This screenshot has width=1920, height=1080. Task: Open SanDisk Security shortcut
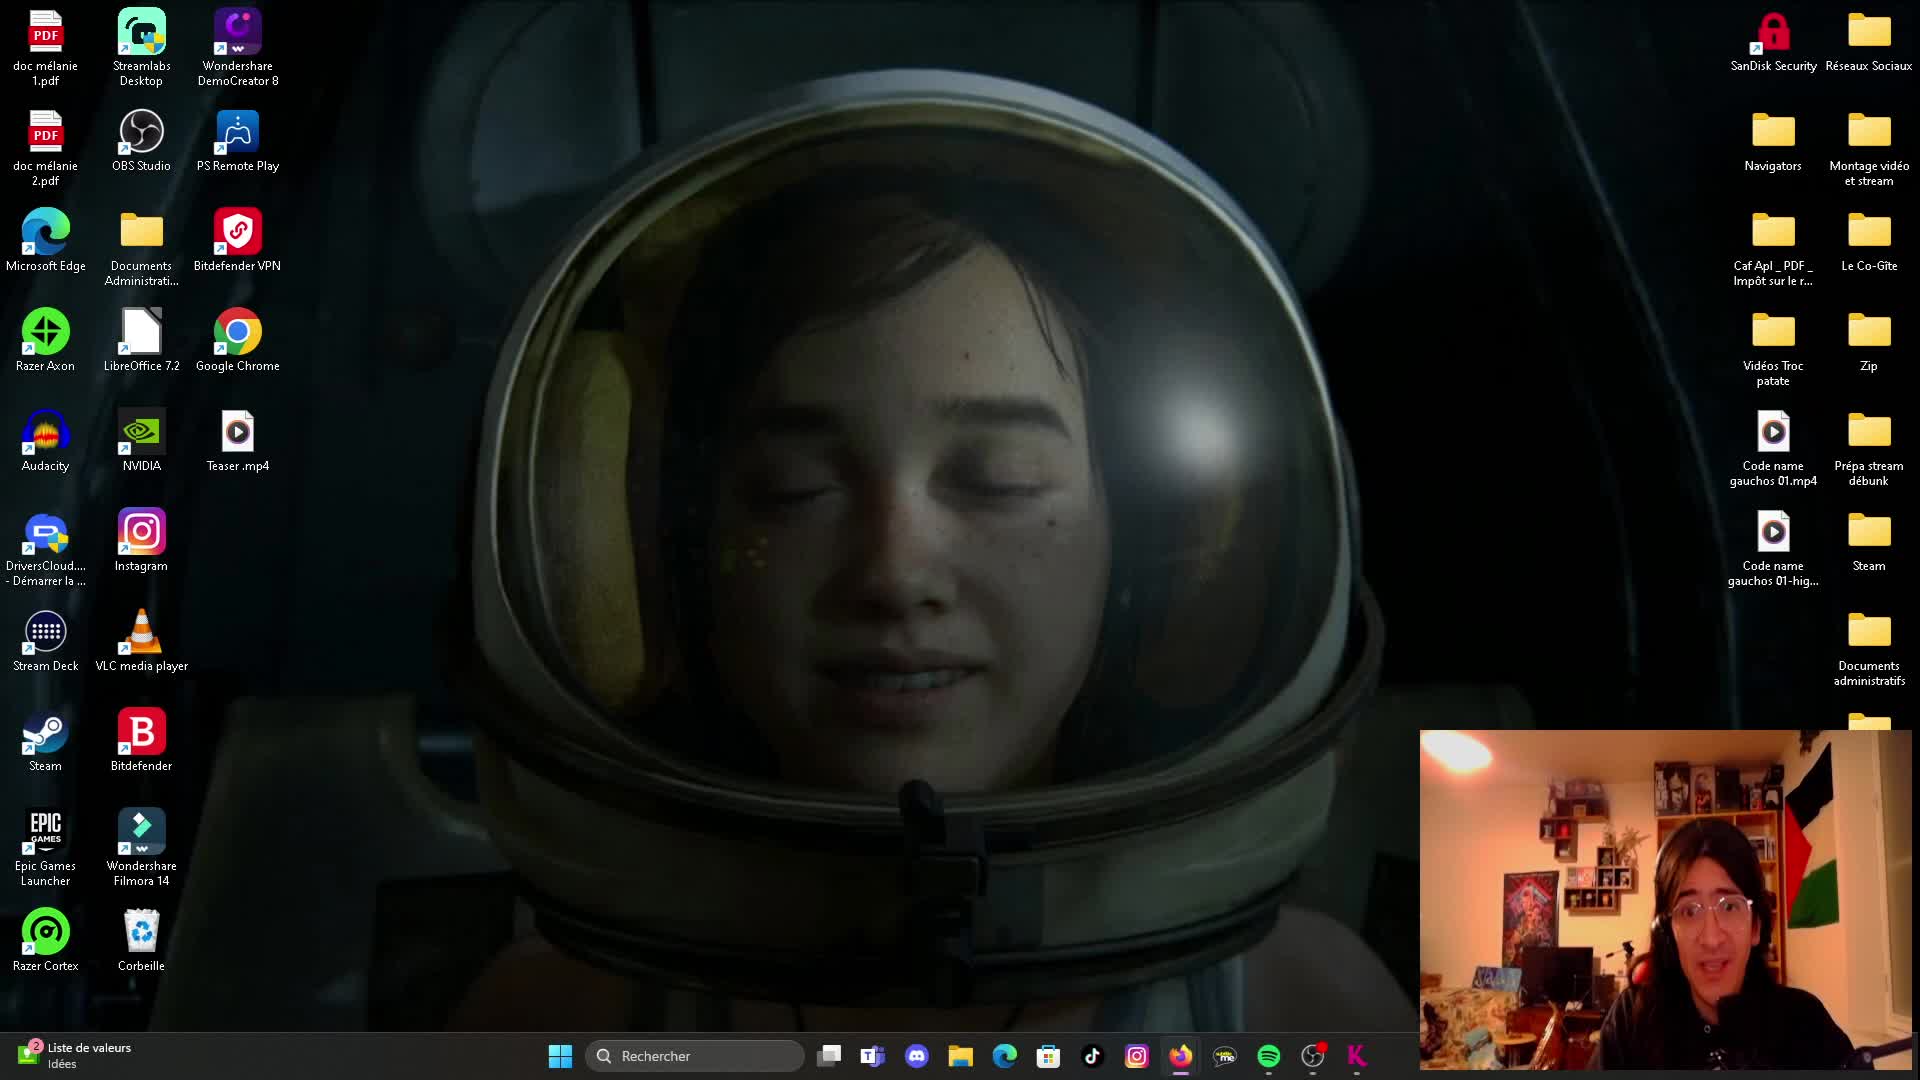[x=1773, y=40]
